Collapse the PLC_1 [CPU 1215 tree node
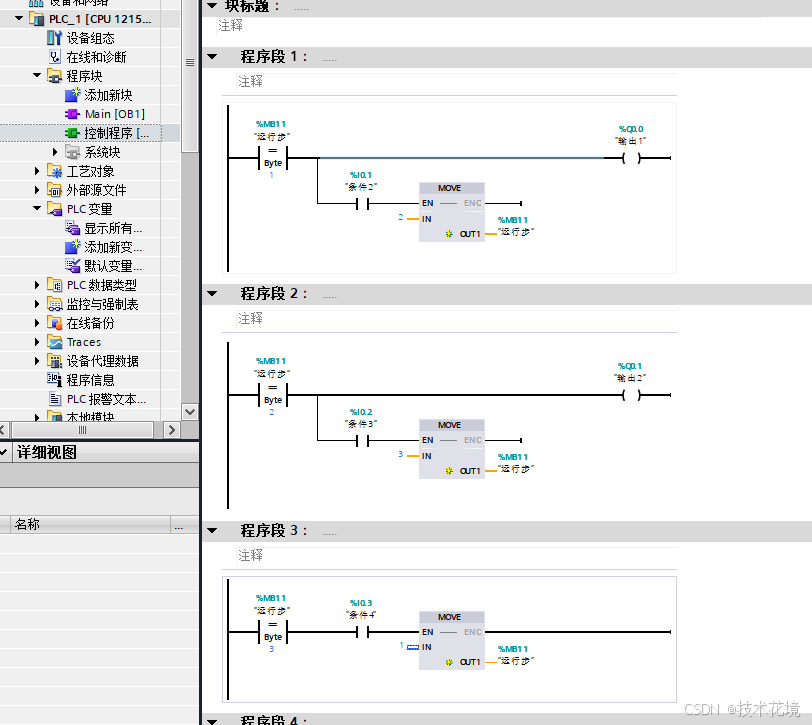This screenshot has width=812, height=725. [x=19, y=19]
